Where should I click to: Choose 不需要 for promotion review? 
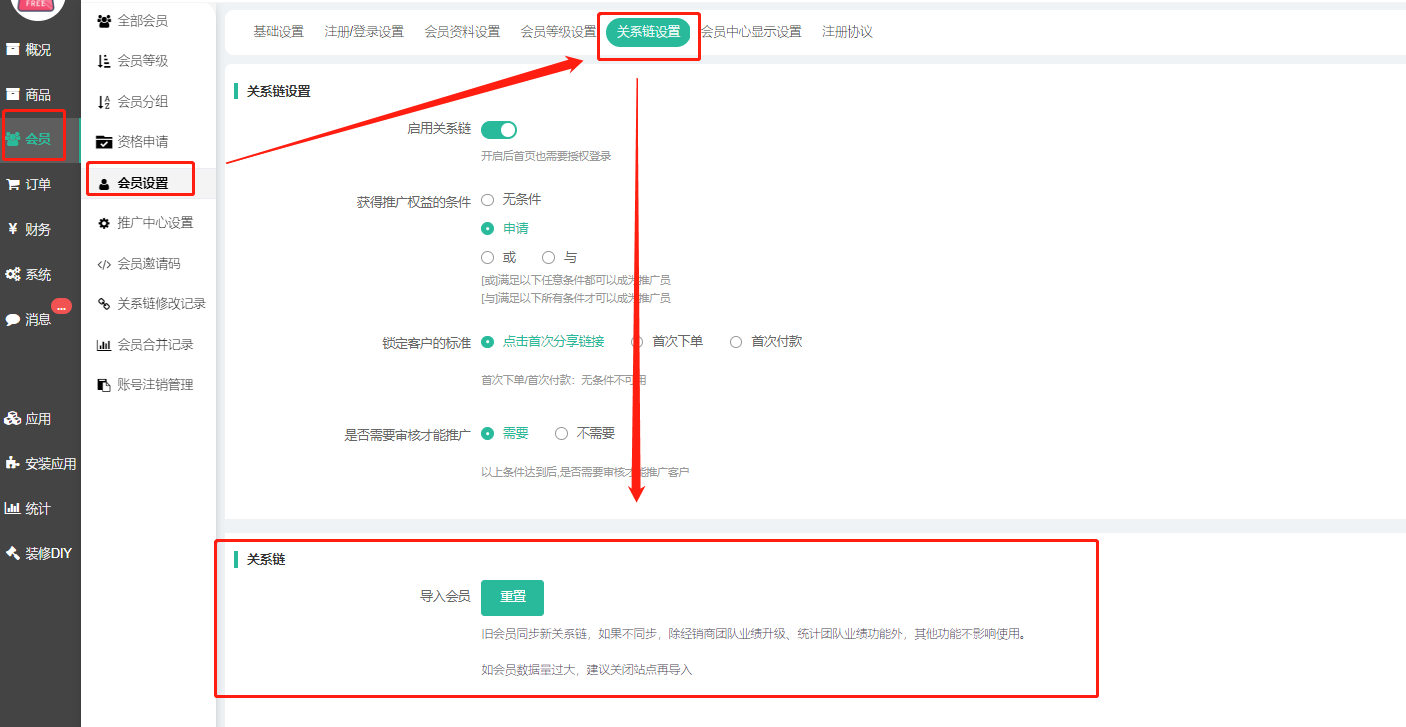click(561, 434)
